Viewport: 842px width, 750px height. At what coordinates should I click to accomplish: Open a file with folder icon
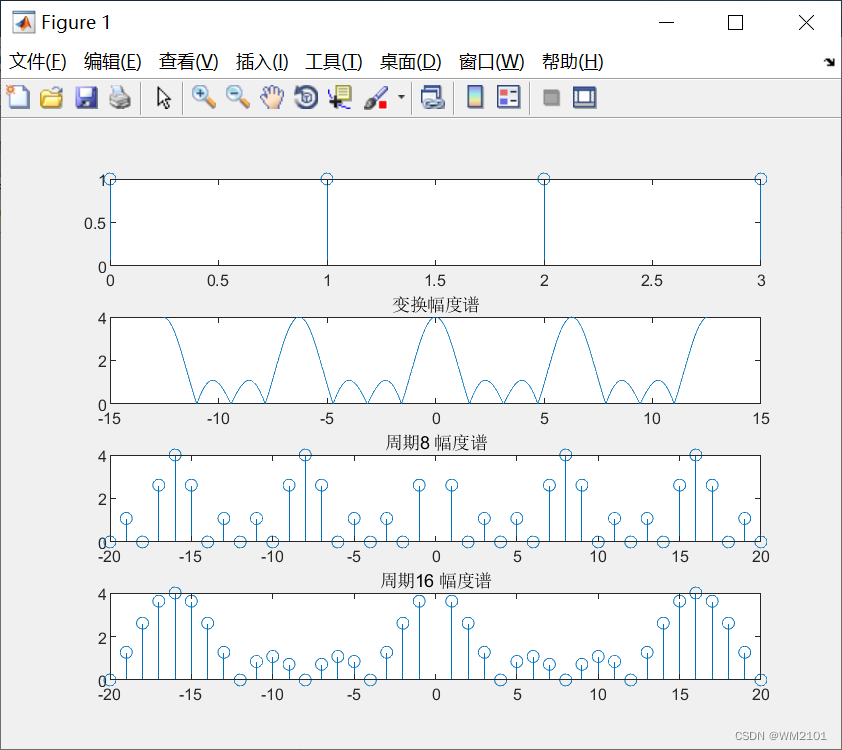[52, 98]
